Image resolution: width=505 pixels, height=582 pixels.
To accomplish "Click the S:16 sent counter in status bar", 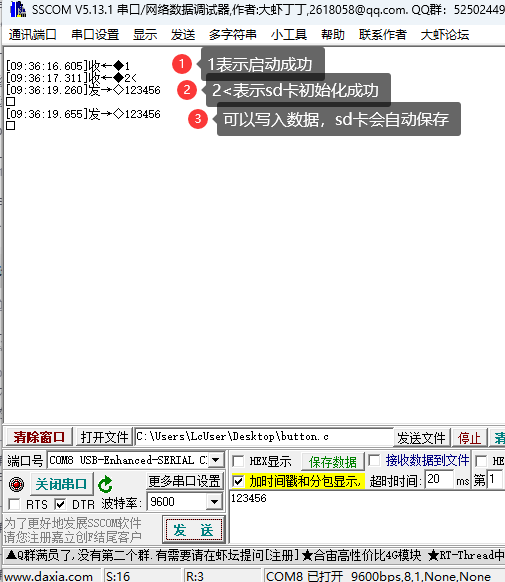I will tap(118, 576).
